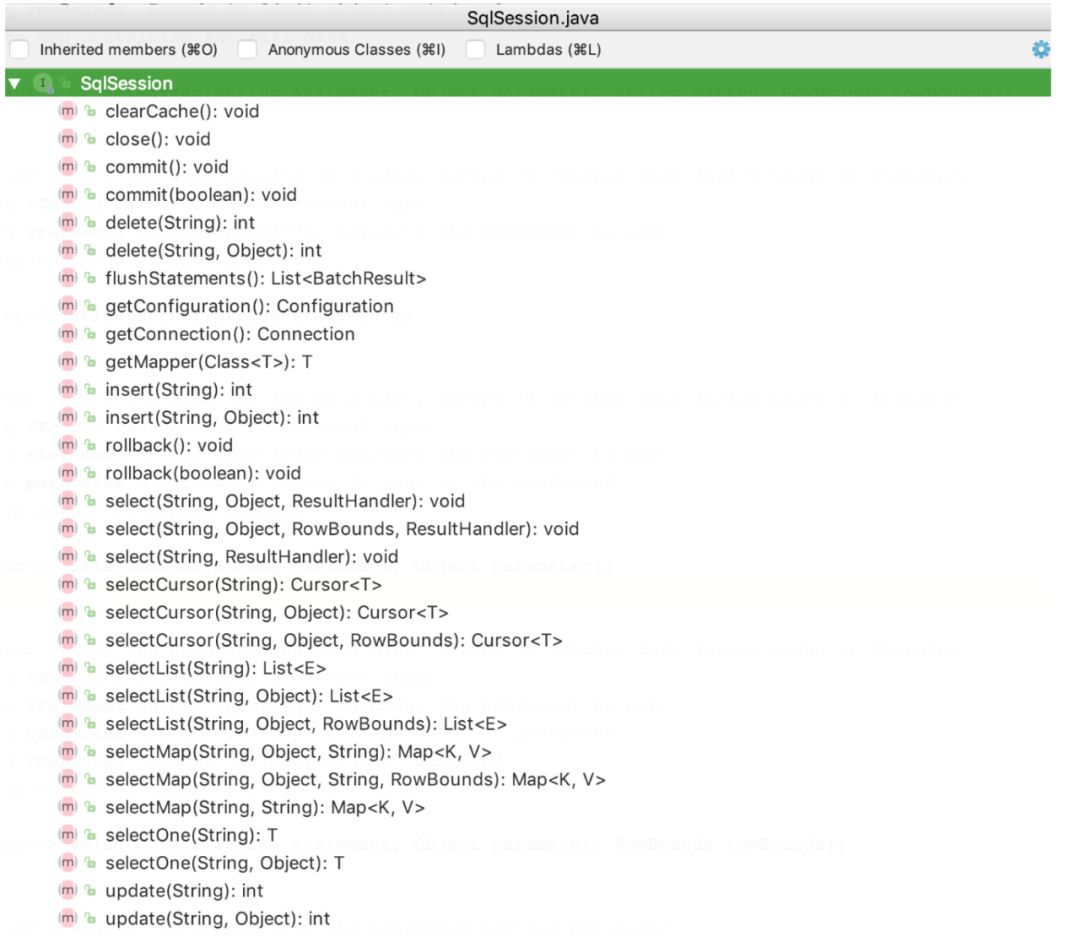Select selectMap(String, Object, String, RowBounds)
1080x948 pixels.
click(355, 779)
